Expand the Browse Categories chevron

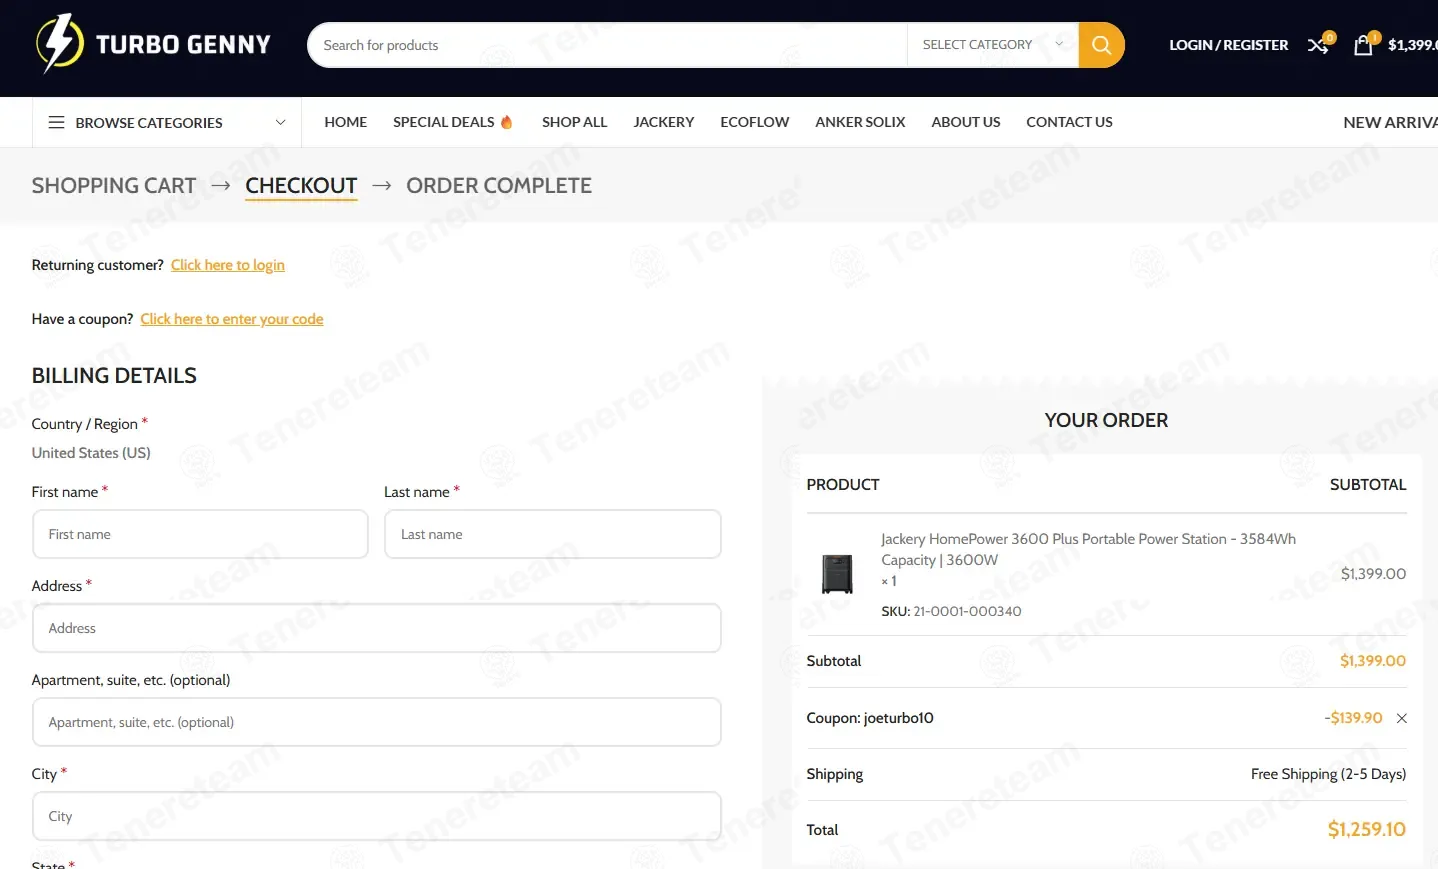pyautogui.click(x=281, y=122)
